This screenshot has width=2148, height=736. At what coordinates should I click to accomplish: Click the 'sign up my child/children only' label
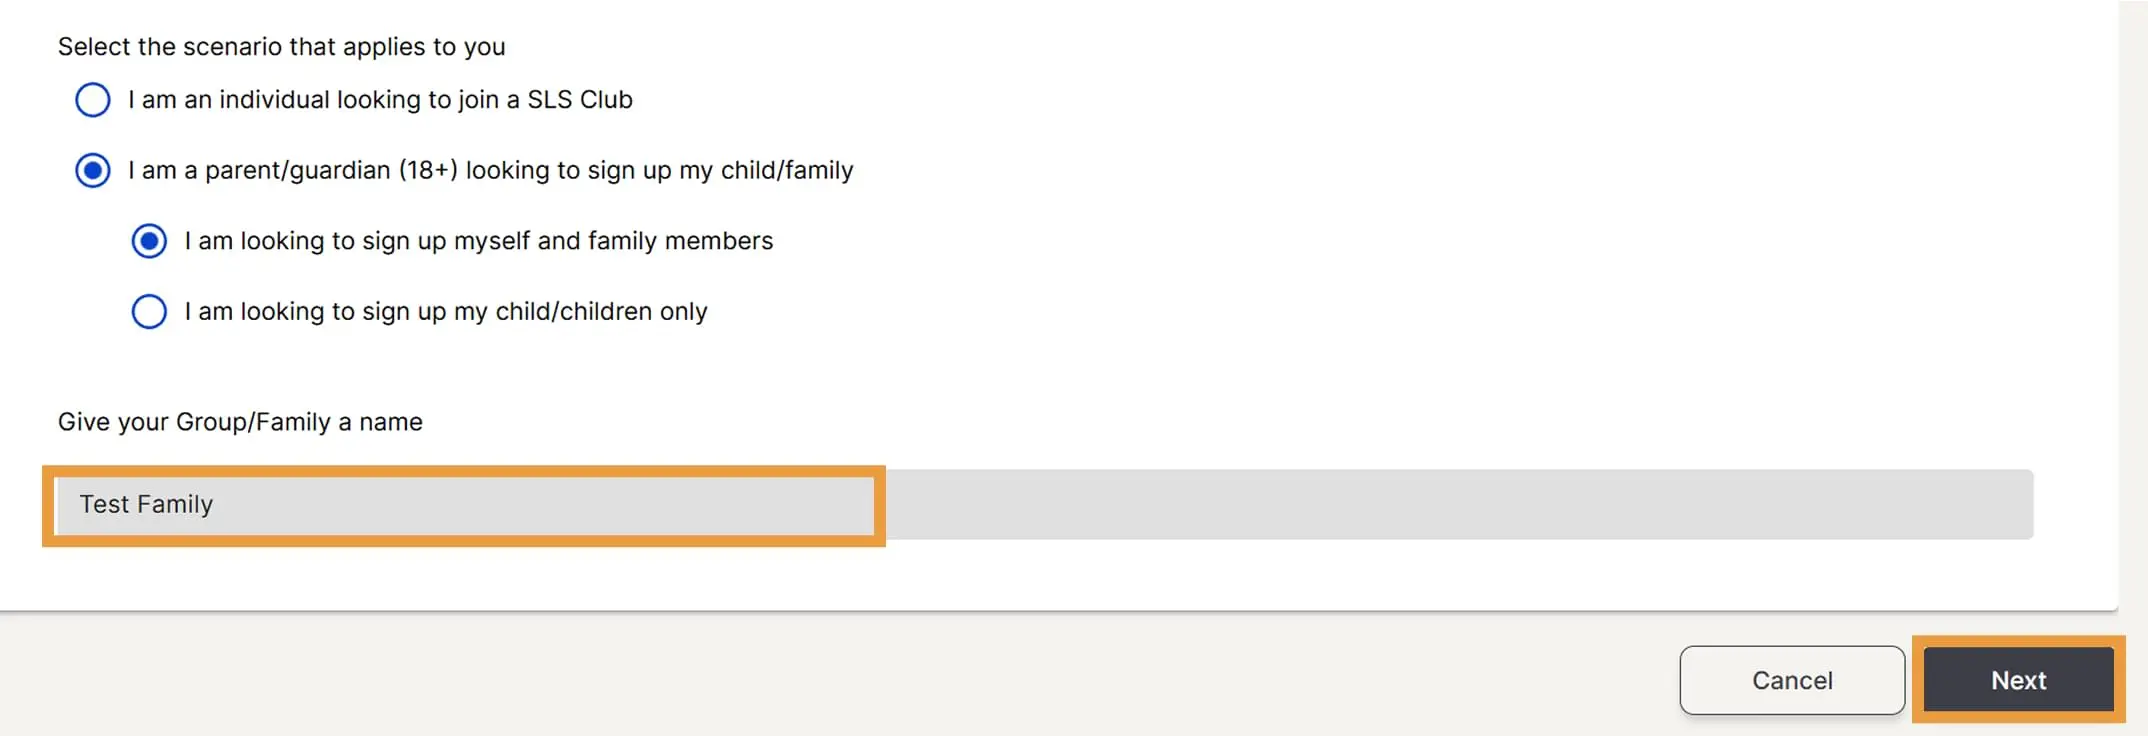[445, 312]
